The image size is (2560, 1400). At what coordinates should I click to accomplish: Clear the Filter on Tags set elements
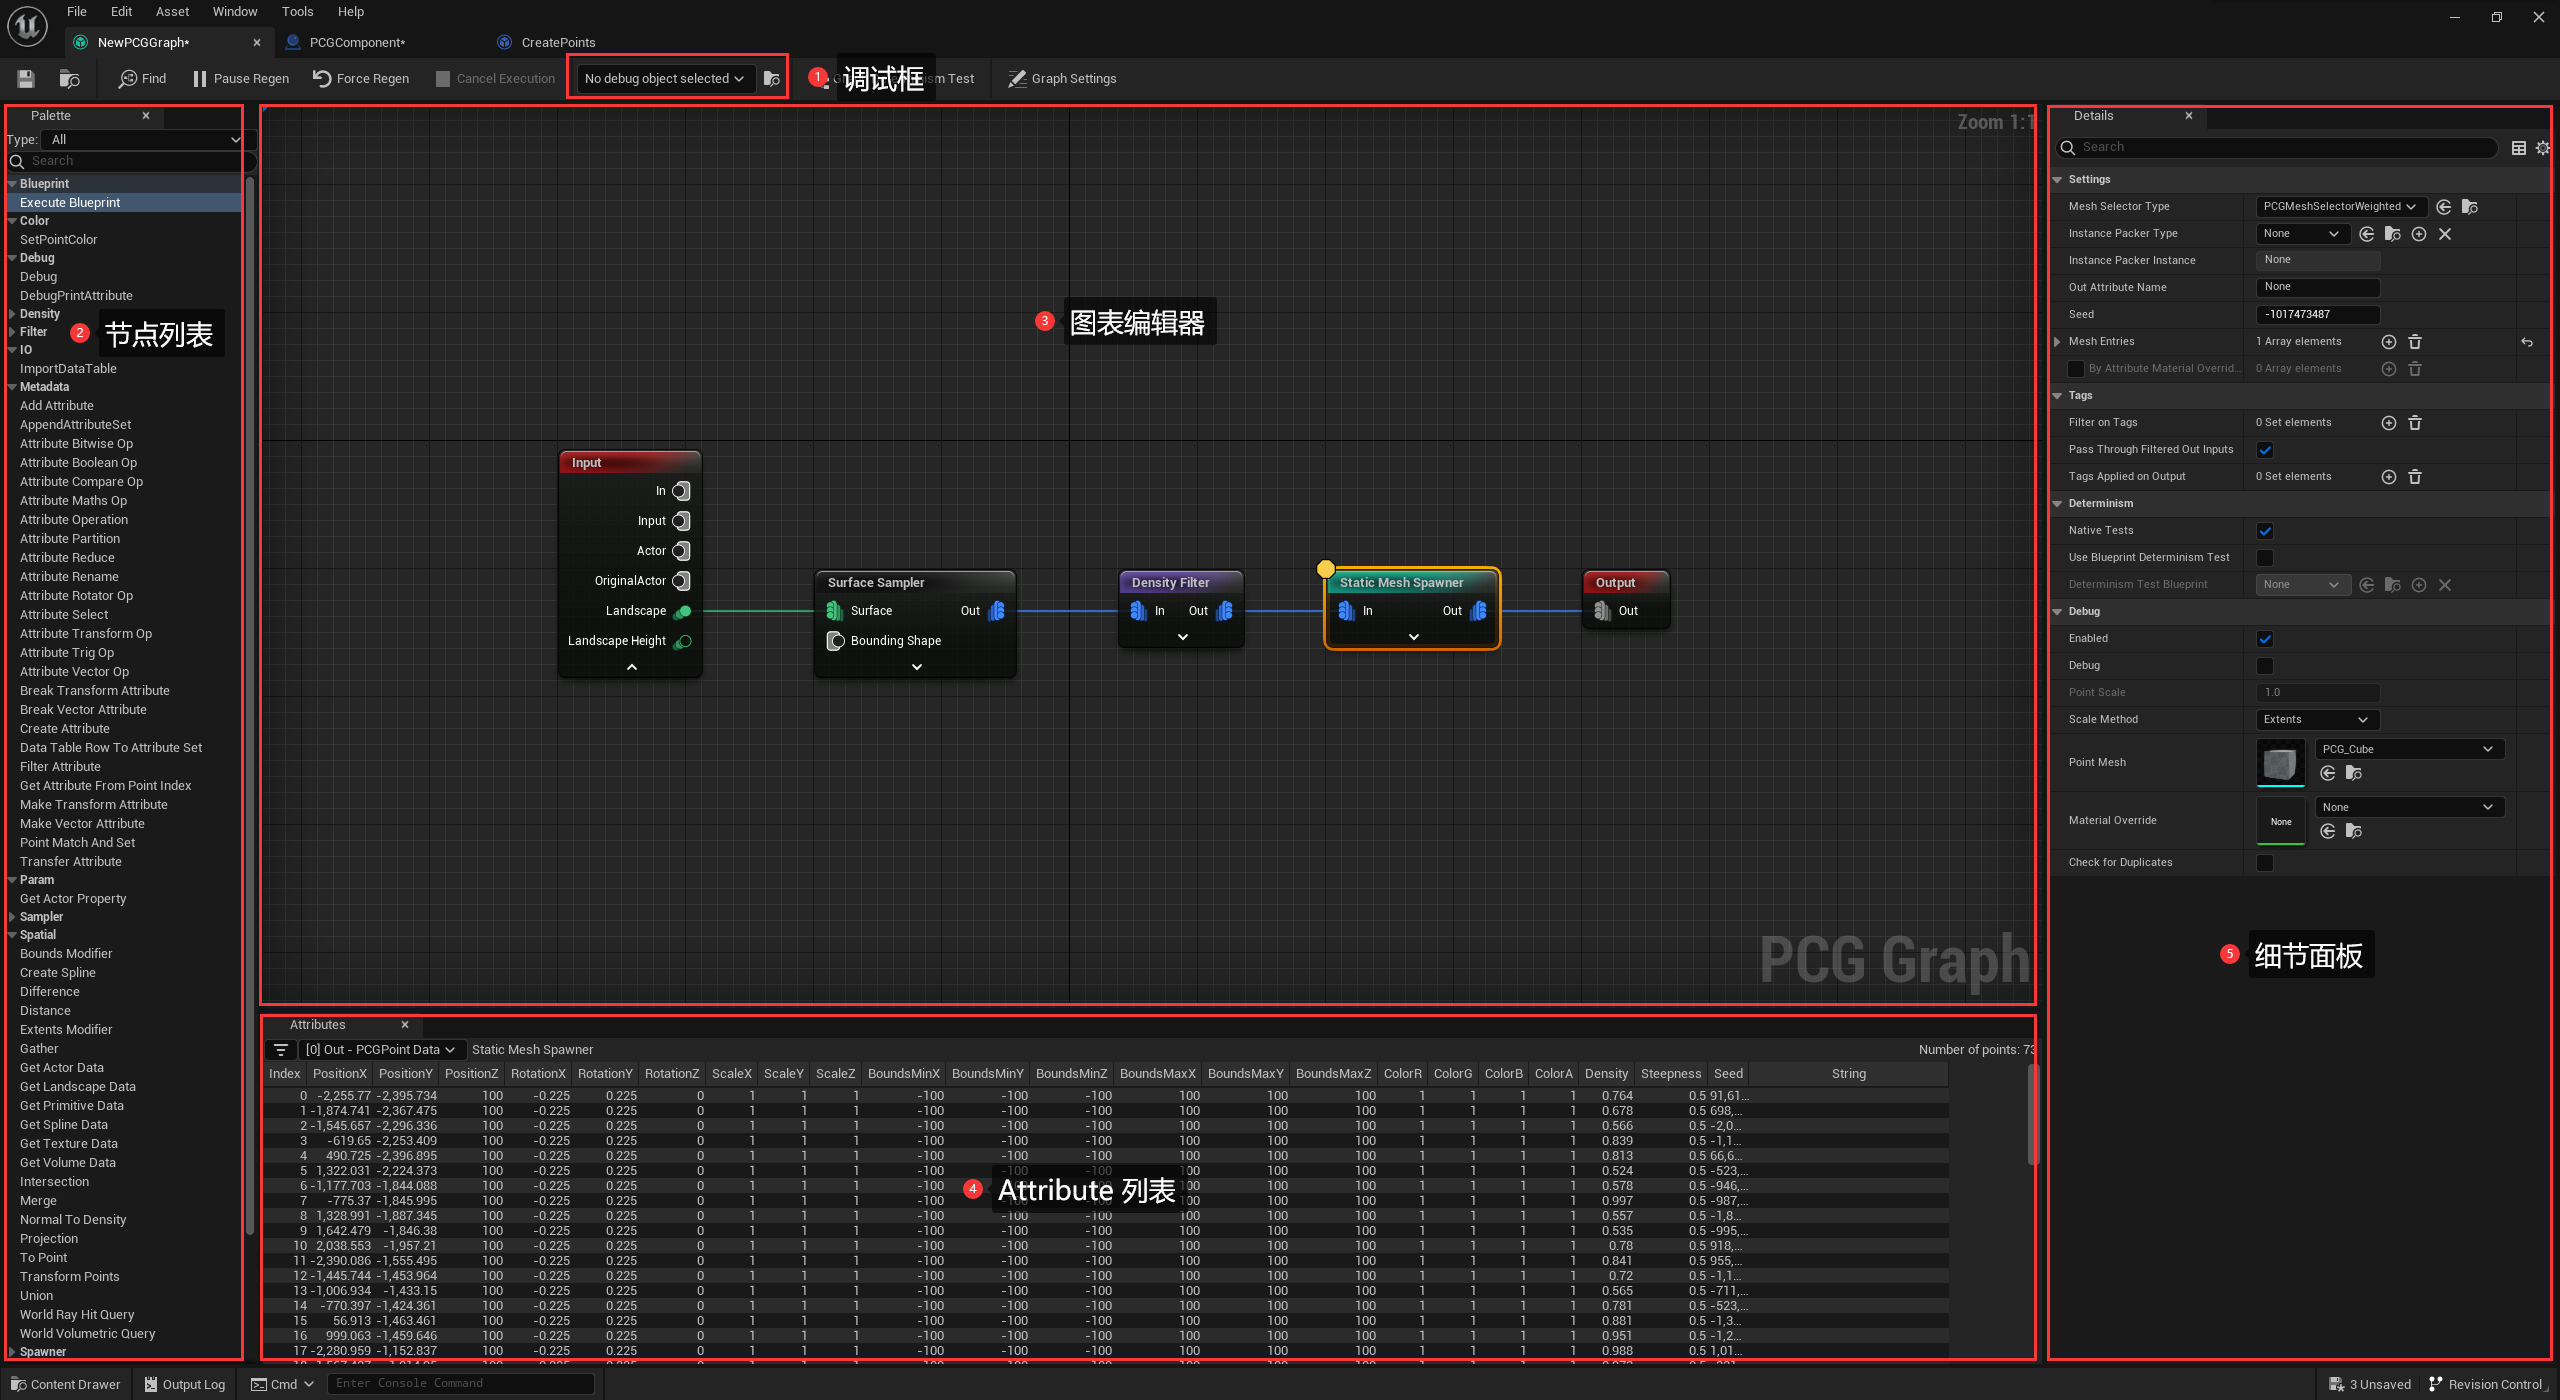(2416, 422)
